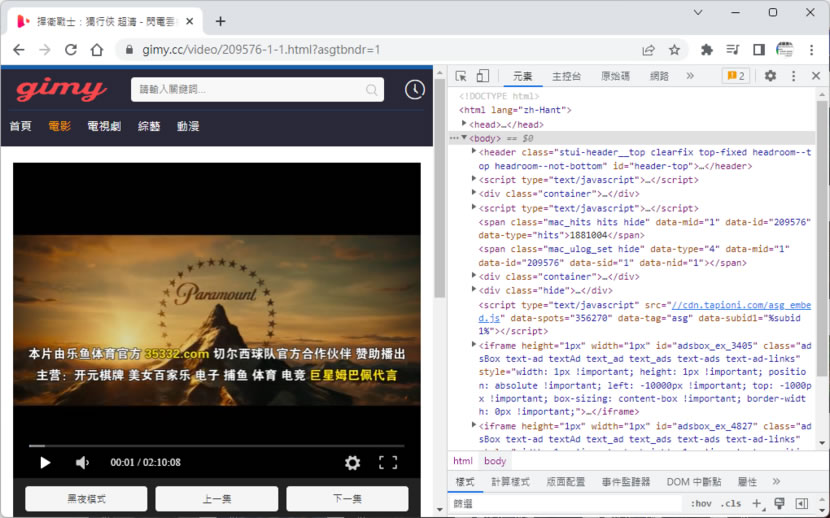Image resolution: width=830 pixels, height=518 pixels.
Task: Click the search magnifier icon in gimy
Action: click(x=372, y=89)
